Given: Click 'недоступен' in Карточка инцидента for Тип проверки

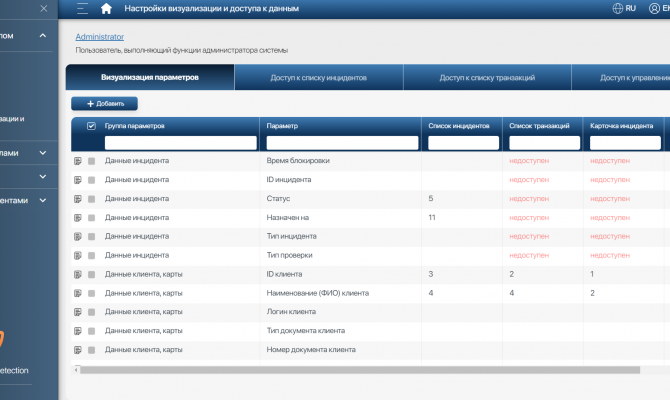Looking at the screenshot, I should (x=610, y=255).
